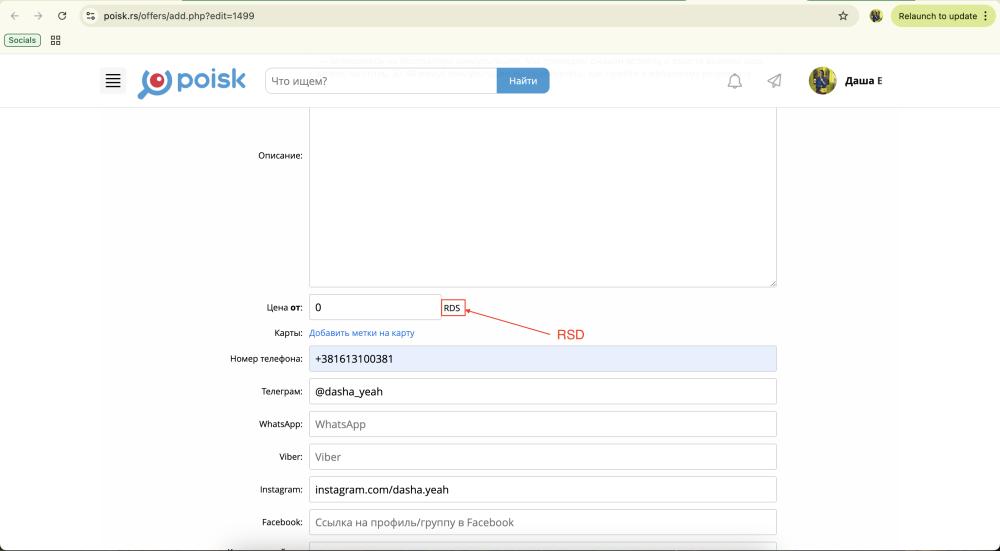Click the Facebook profile link field
The width and height of the screenshot is (1000, 551).
(542, 522)
